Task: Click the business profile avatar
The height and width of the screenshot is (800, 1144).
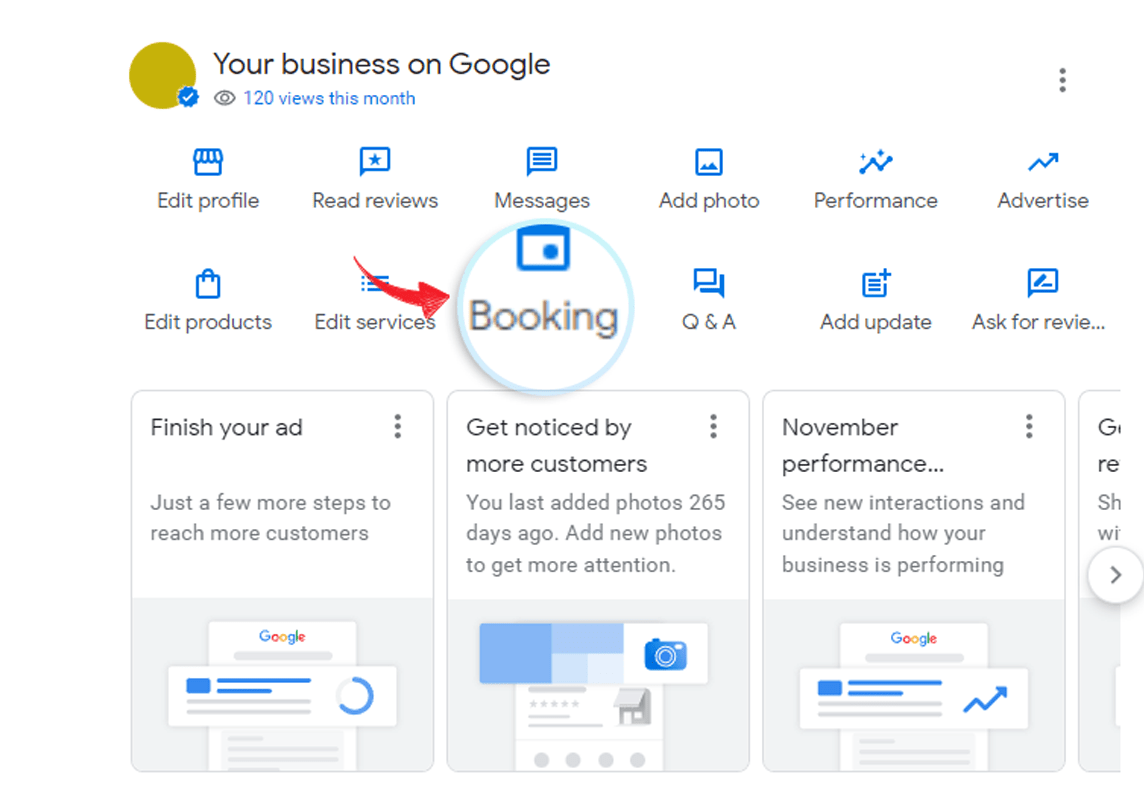Action: (x=162, y=76)
